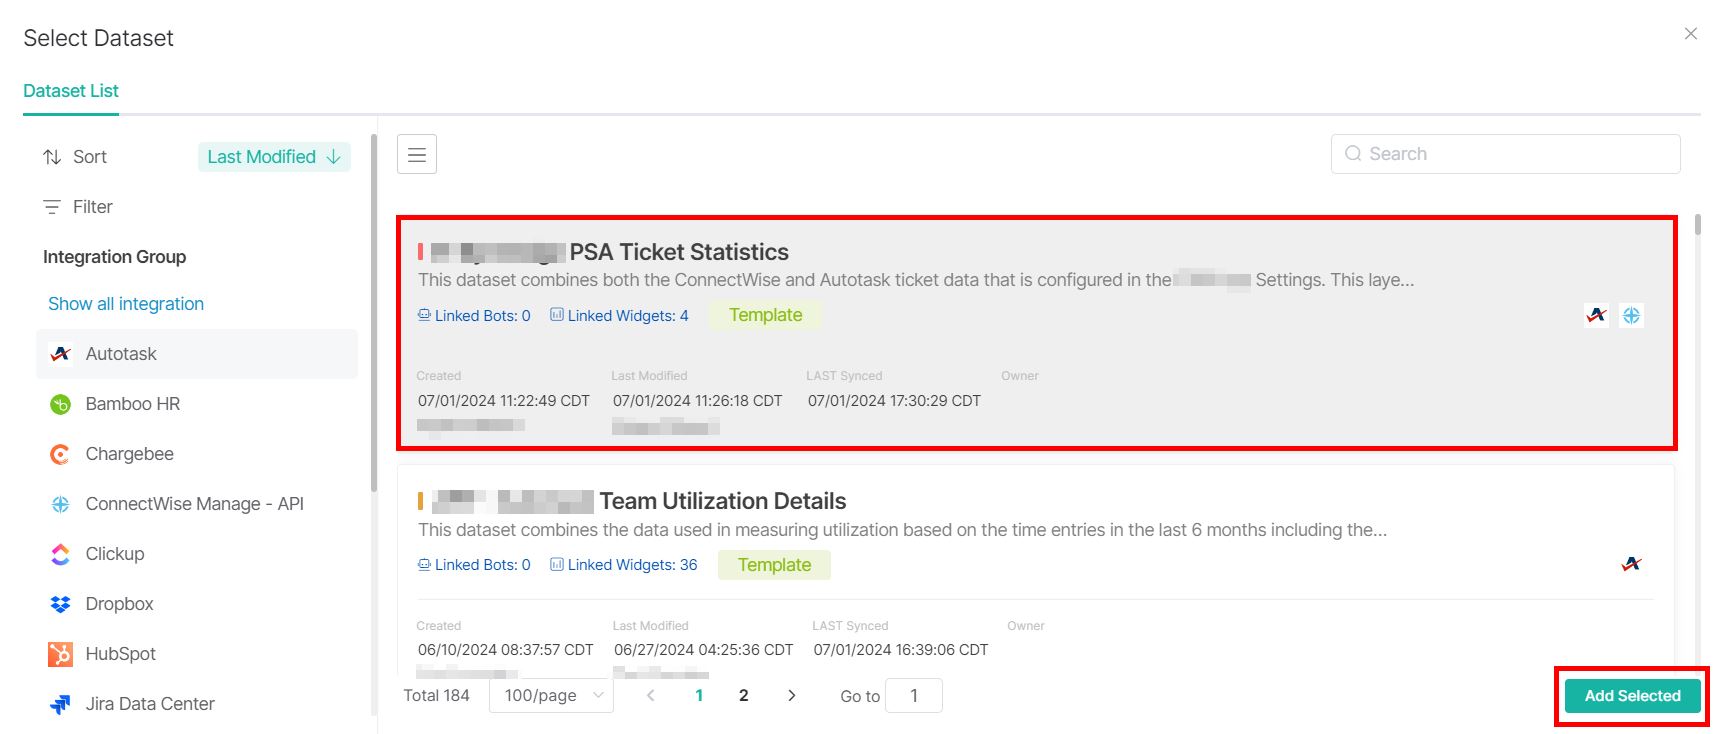Click the Integration Group heading
Screen dimensions: 1724x734
click(115, 257)
